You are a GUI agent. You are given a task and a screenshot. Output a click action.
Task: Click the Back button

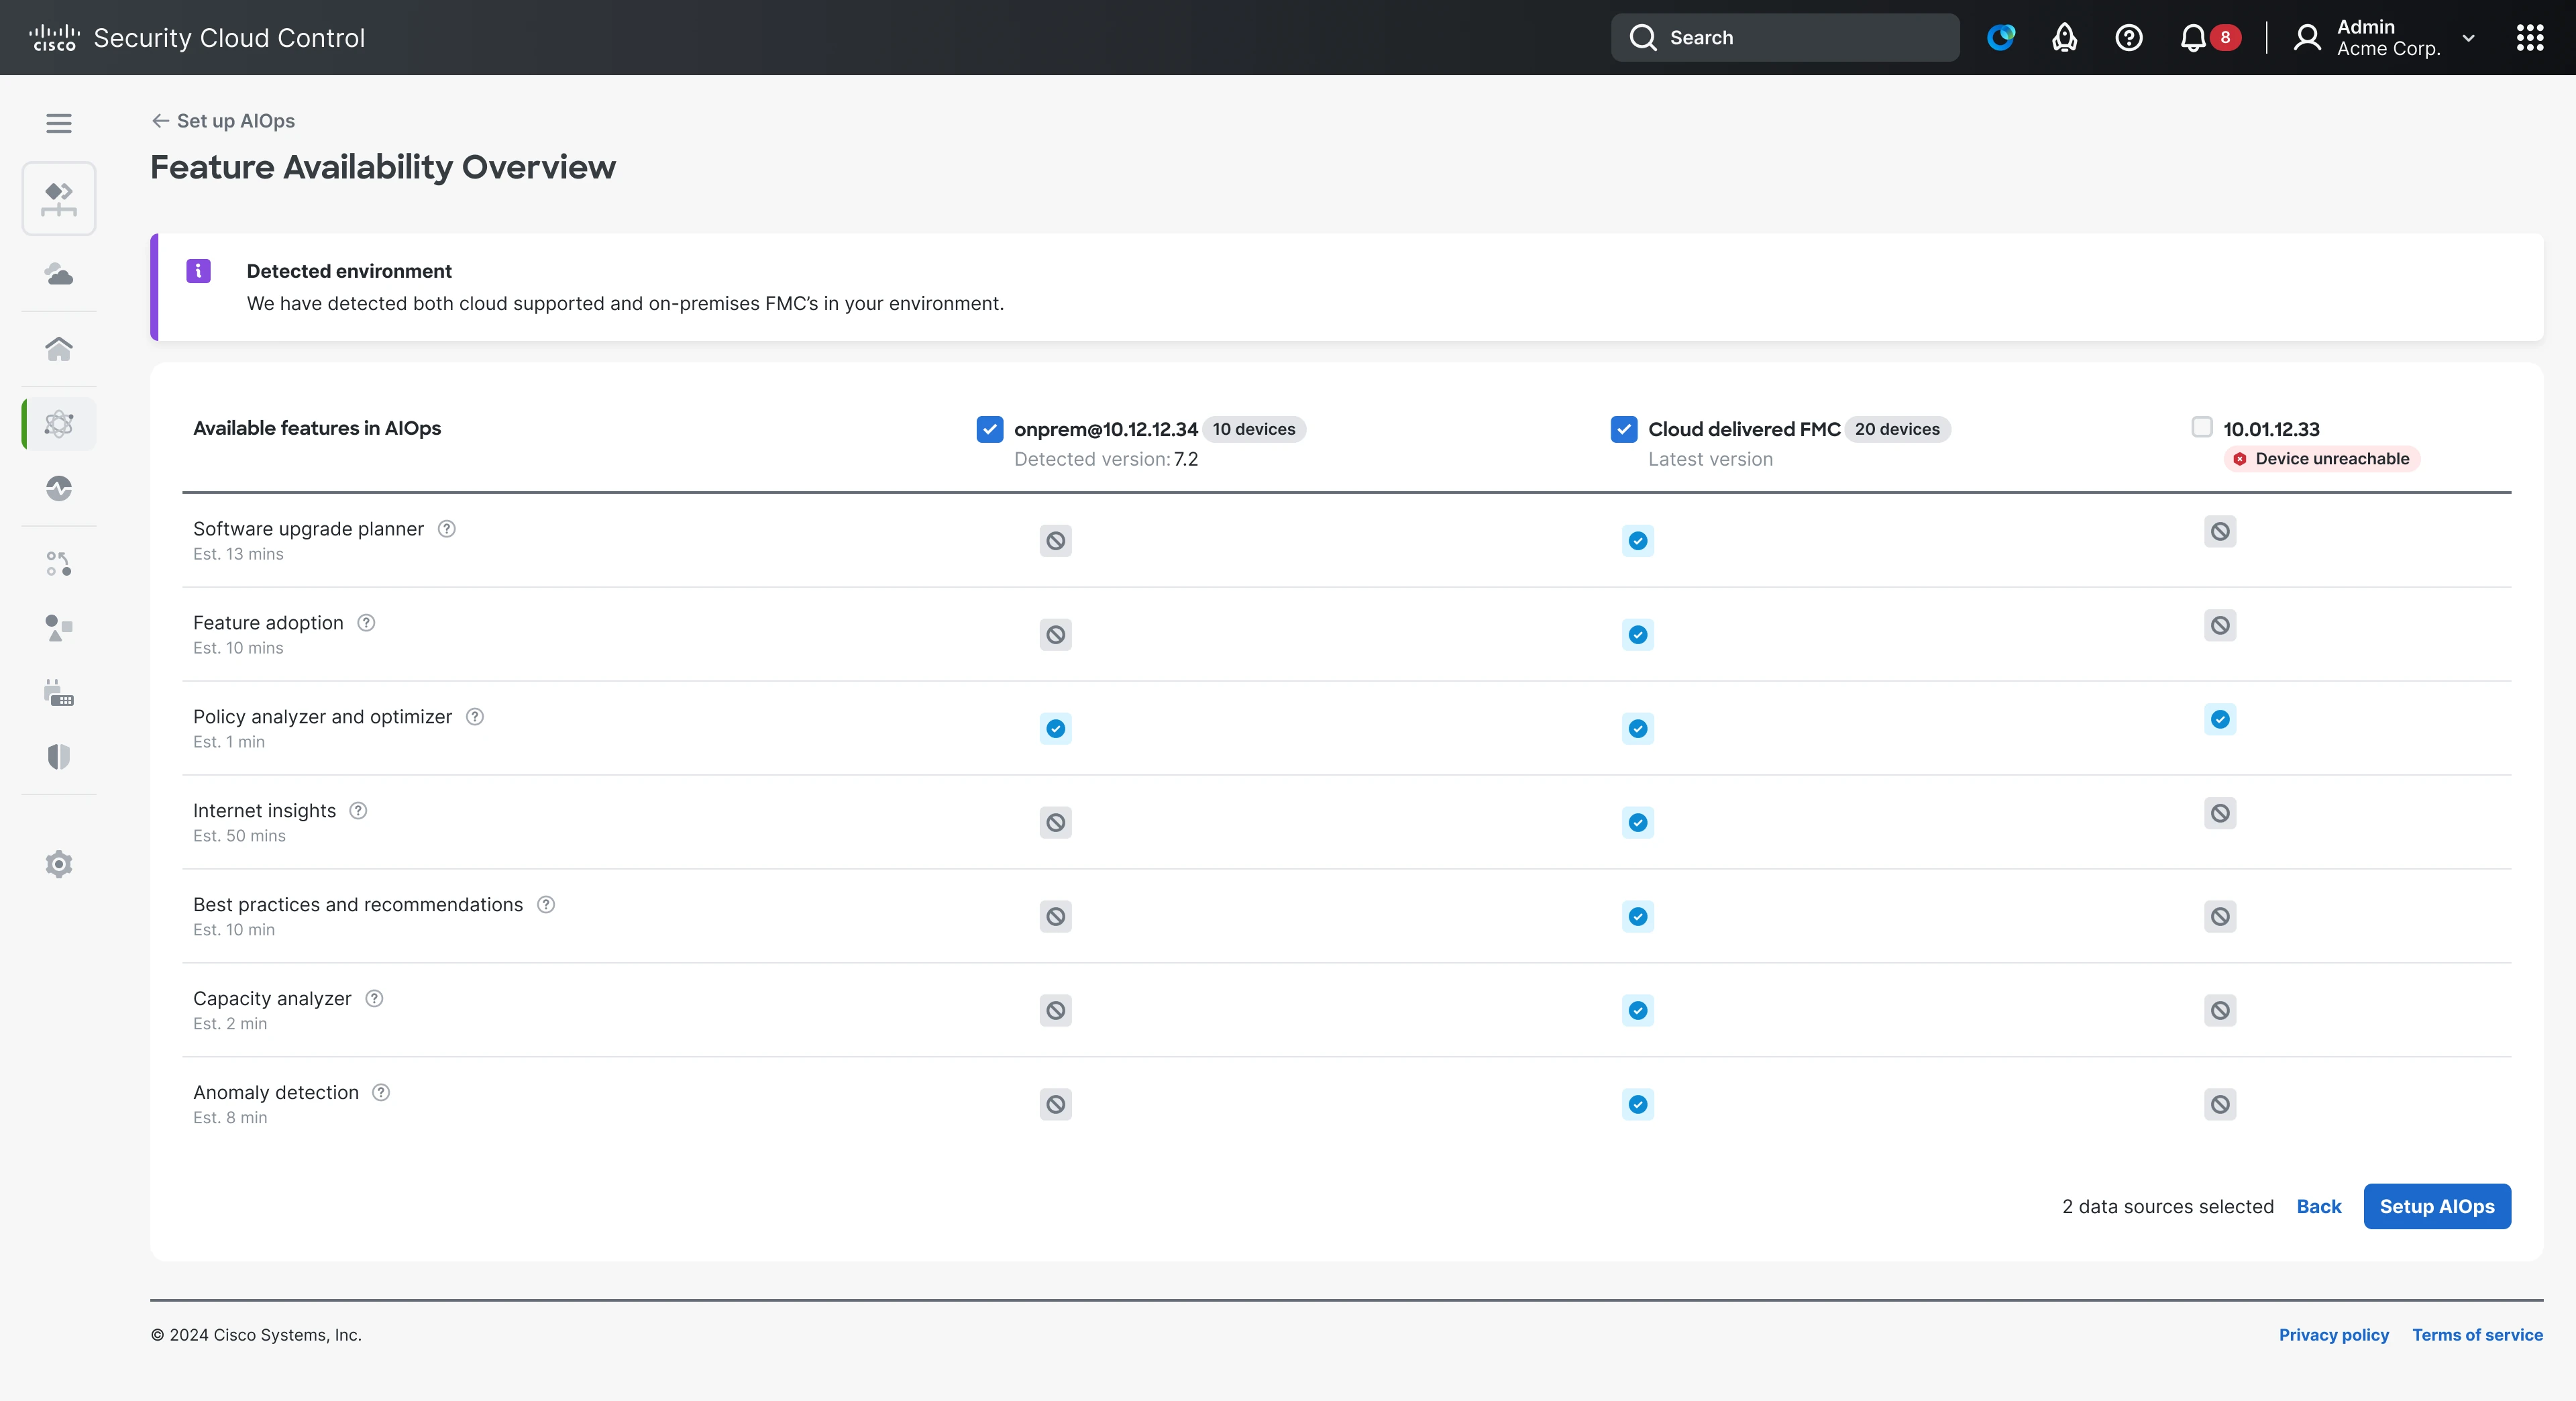(x=2319, y=1206)
